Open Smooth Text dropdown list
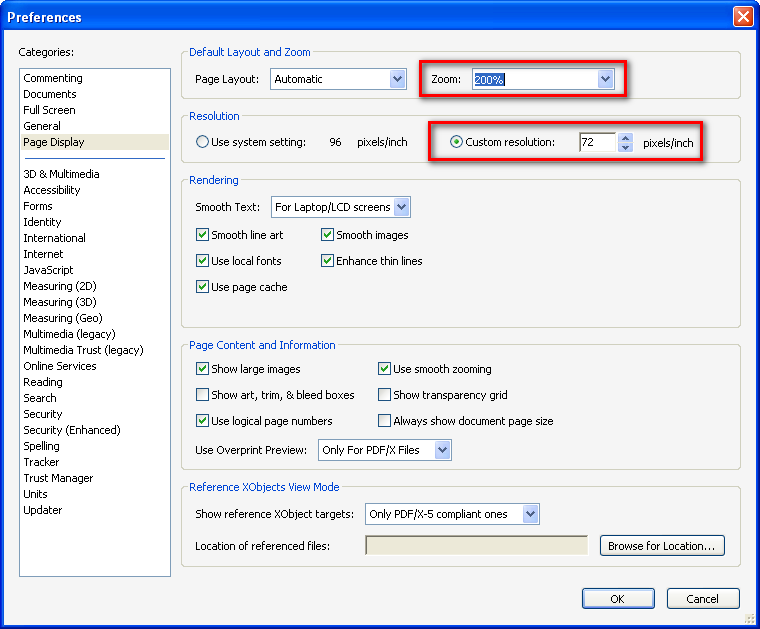760x629 pixels. (402, 207)
